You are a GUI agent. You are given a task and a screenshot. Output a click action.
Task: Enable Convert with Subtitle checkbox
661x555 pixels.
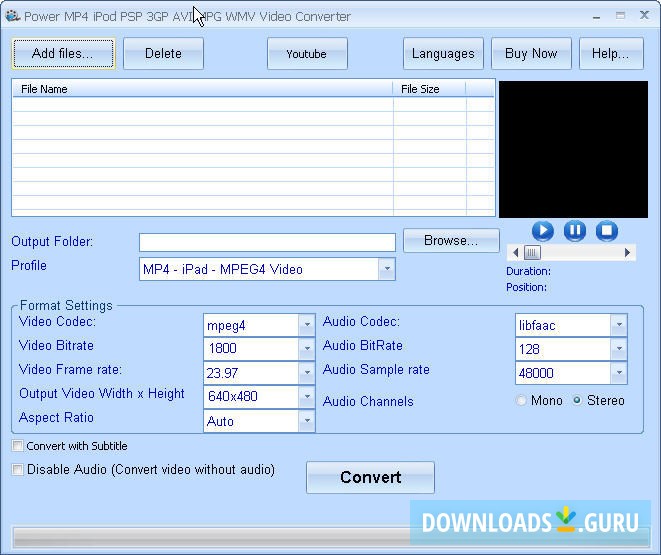18,446
